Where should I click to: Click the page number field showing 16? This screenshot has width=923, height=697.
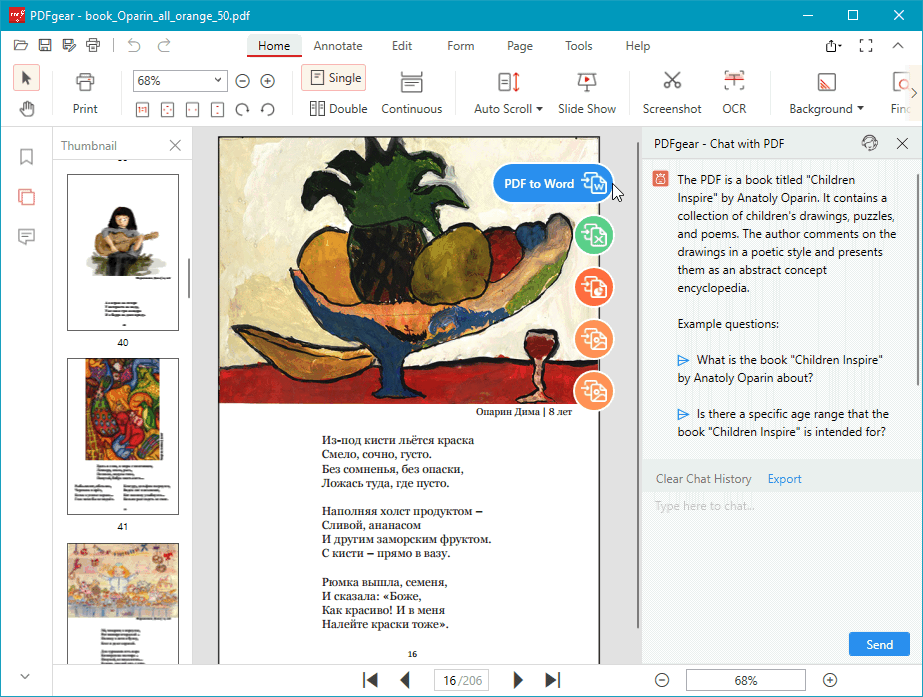coord(462,680)
